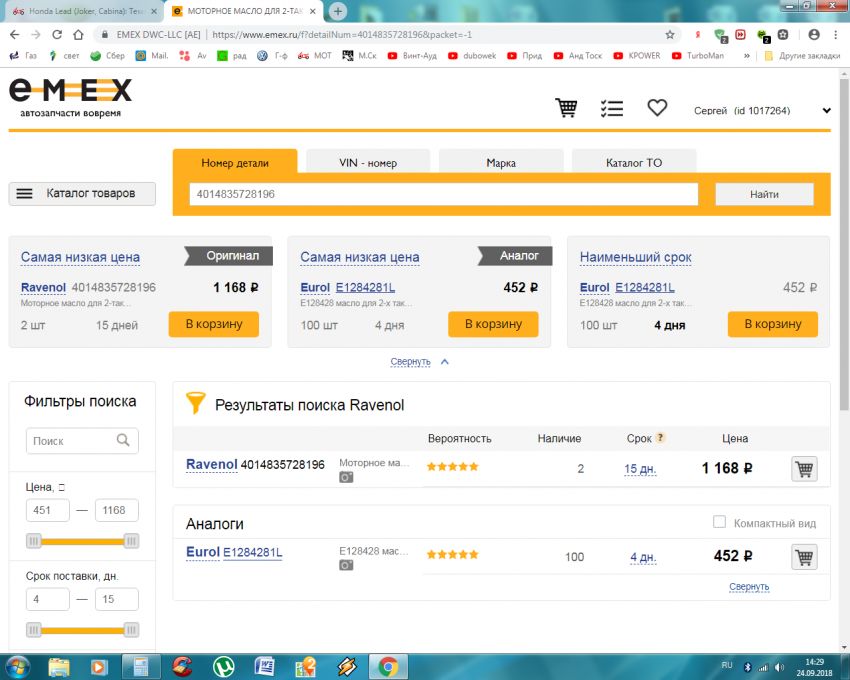Viewport: 850px width, 680px height.
Task: Open the Chrome three-dot menu
Action: [x=835, y=35]
